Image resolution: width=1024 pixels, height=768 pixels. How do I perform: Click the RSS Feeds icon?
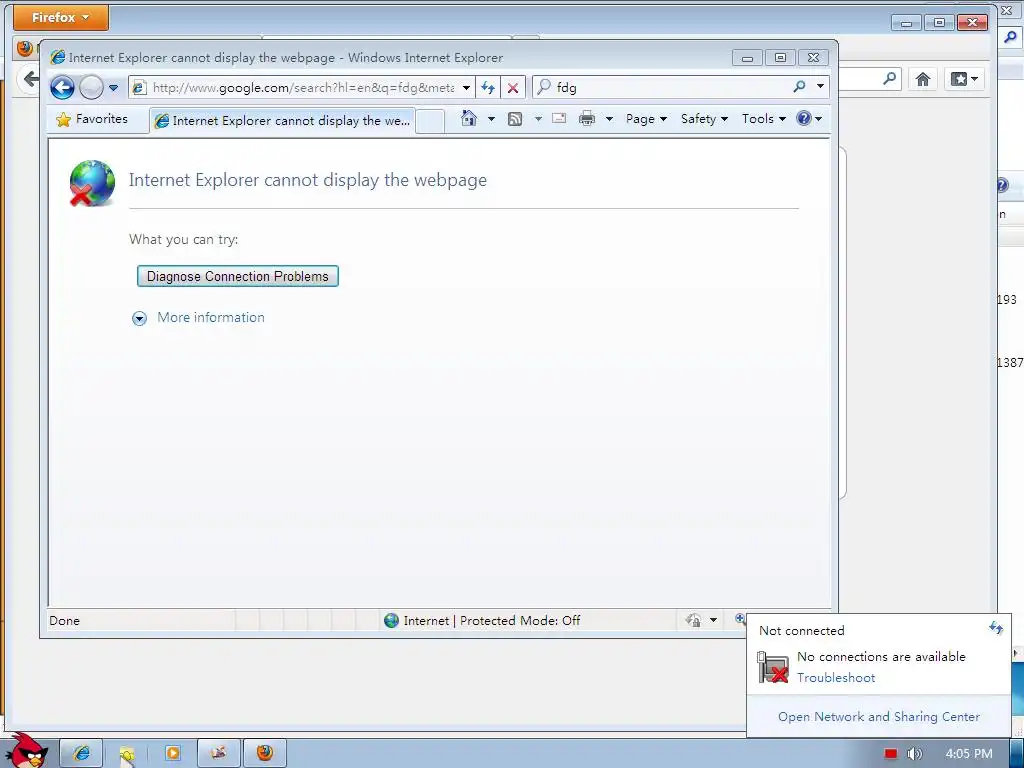click(515, 119)
